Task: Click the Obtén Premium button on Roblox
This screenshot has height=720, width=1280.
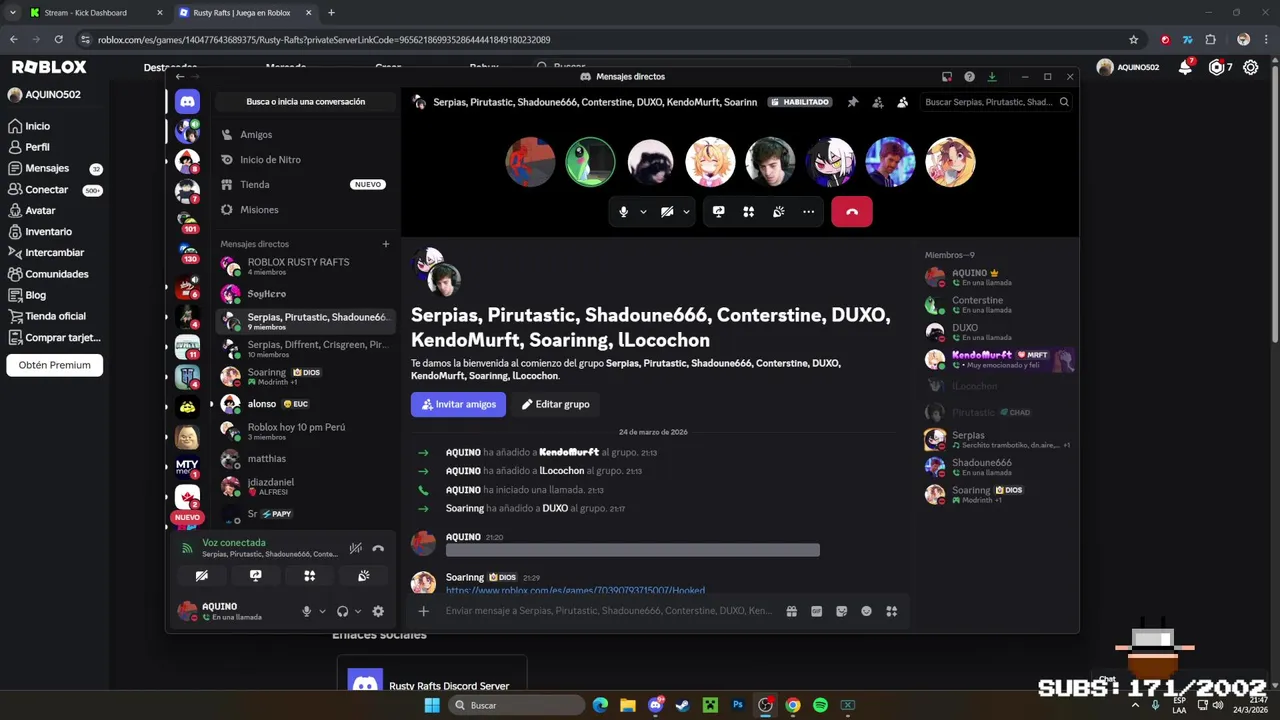Action: click(x=55, y=365)
